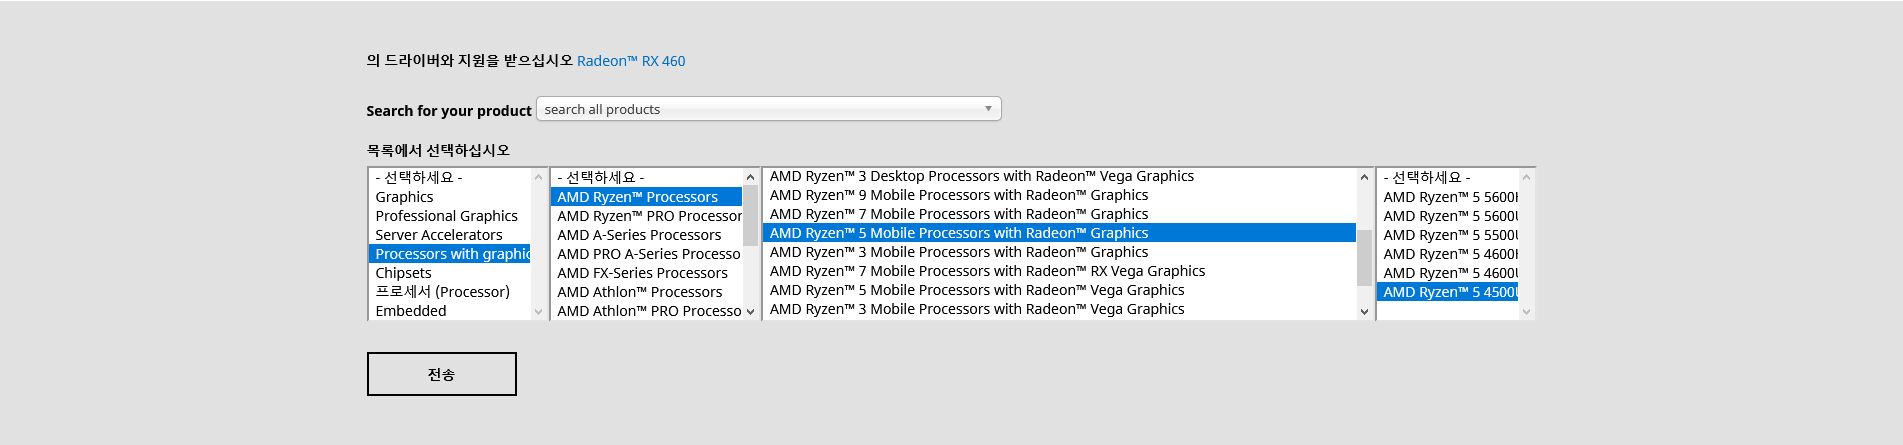Screen dimensions: 1903x445
Task: Click up arrow of category list scrollbar
Action: [539, 177]
